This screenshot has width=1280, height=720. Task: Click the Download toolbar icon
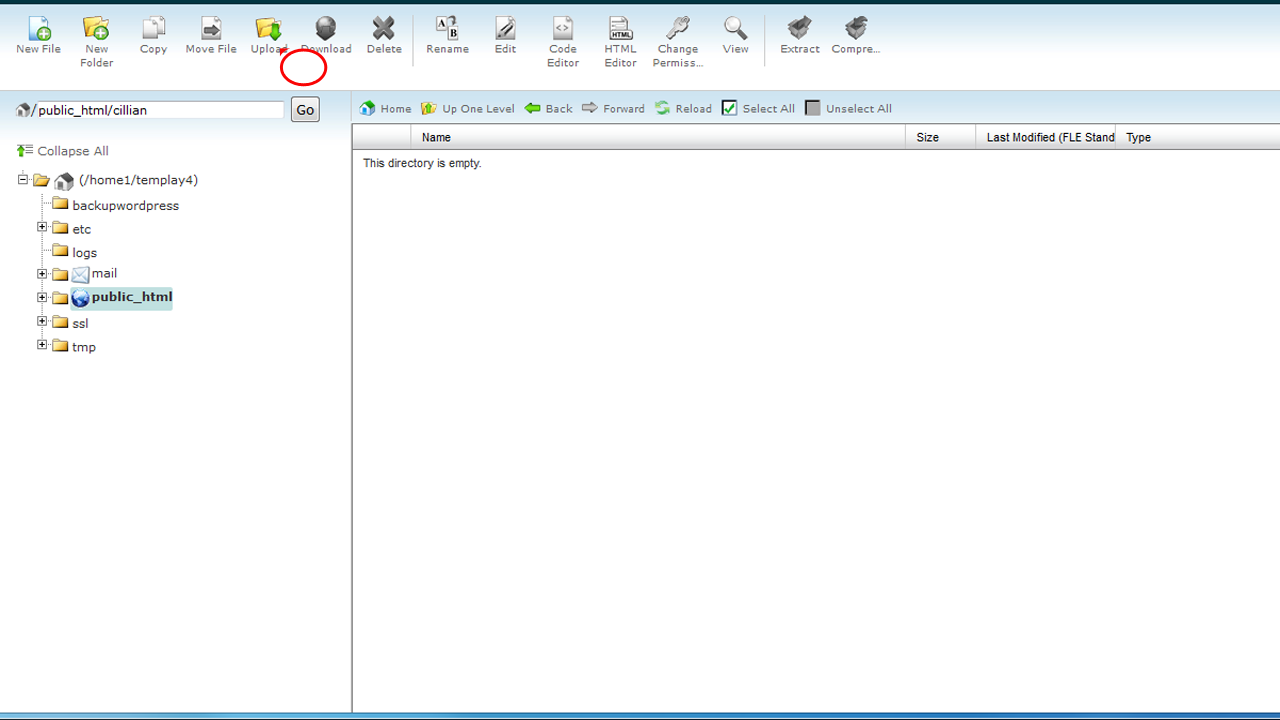pyautogui.click(x=326, y=28)
